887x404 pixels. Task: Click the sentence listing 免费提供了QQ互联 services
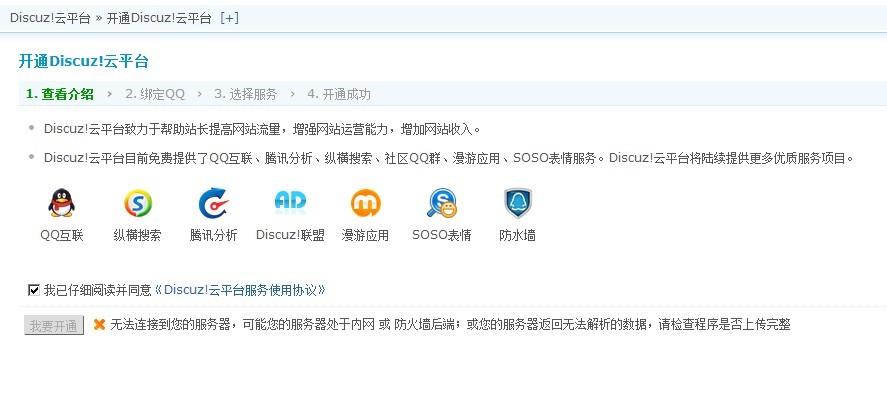448,158
